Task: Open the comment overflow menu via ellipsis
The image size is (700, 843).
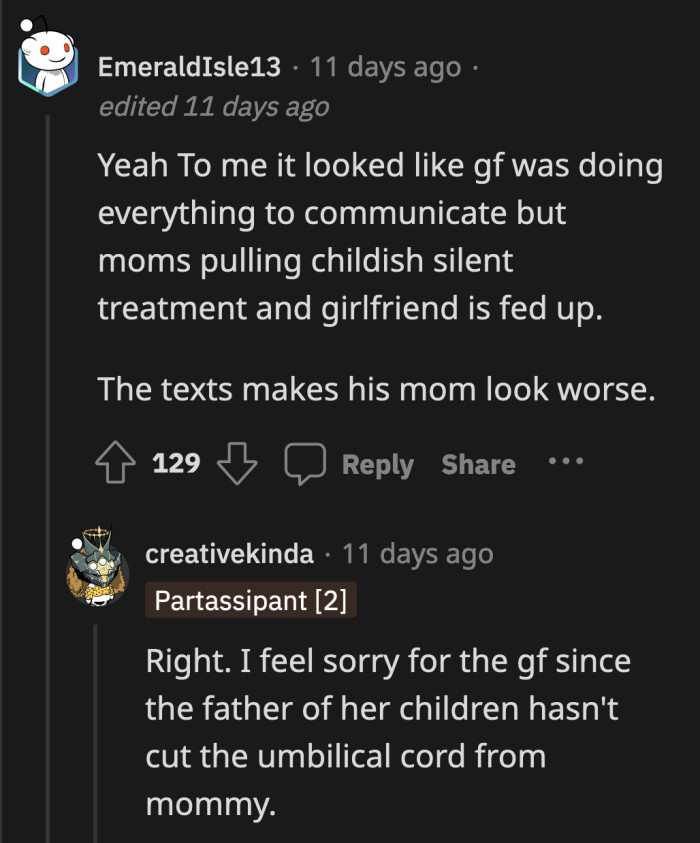Action: pyautogui.click(x=565, y=463)
